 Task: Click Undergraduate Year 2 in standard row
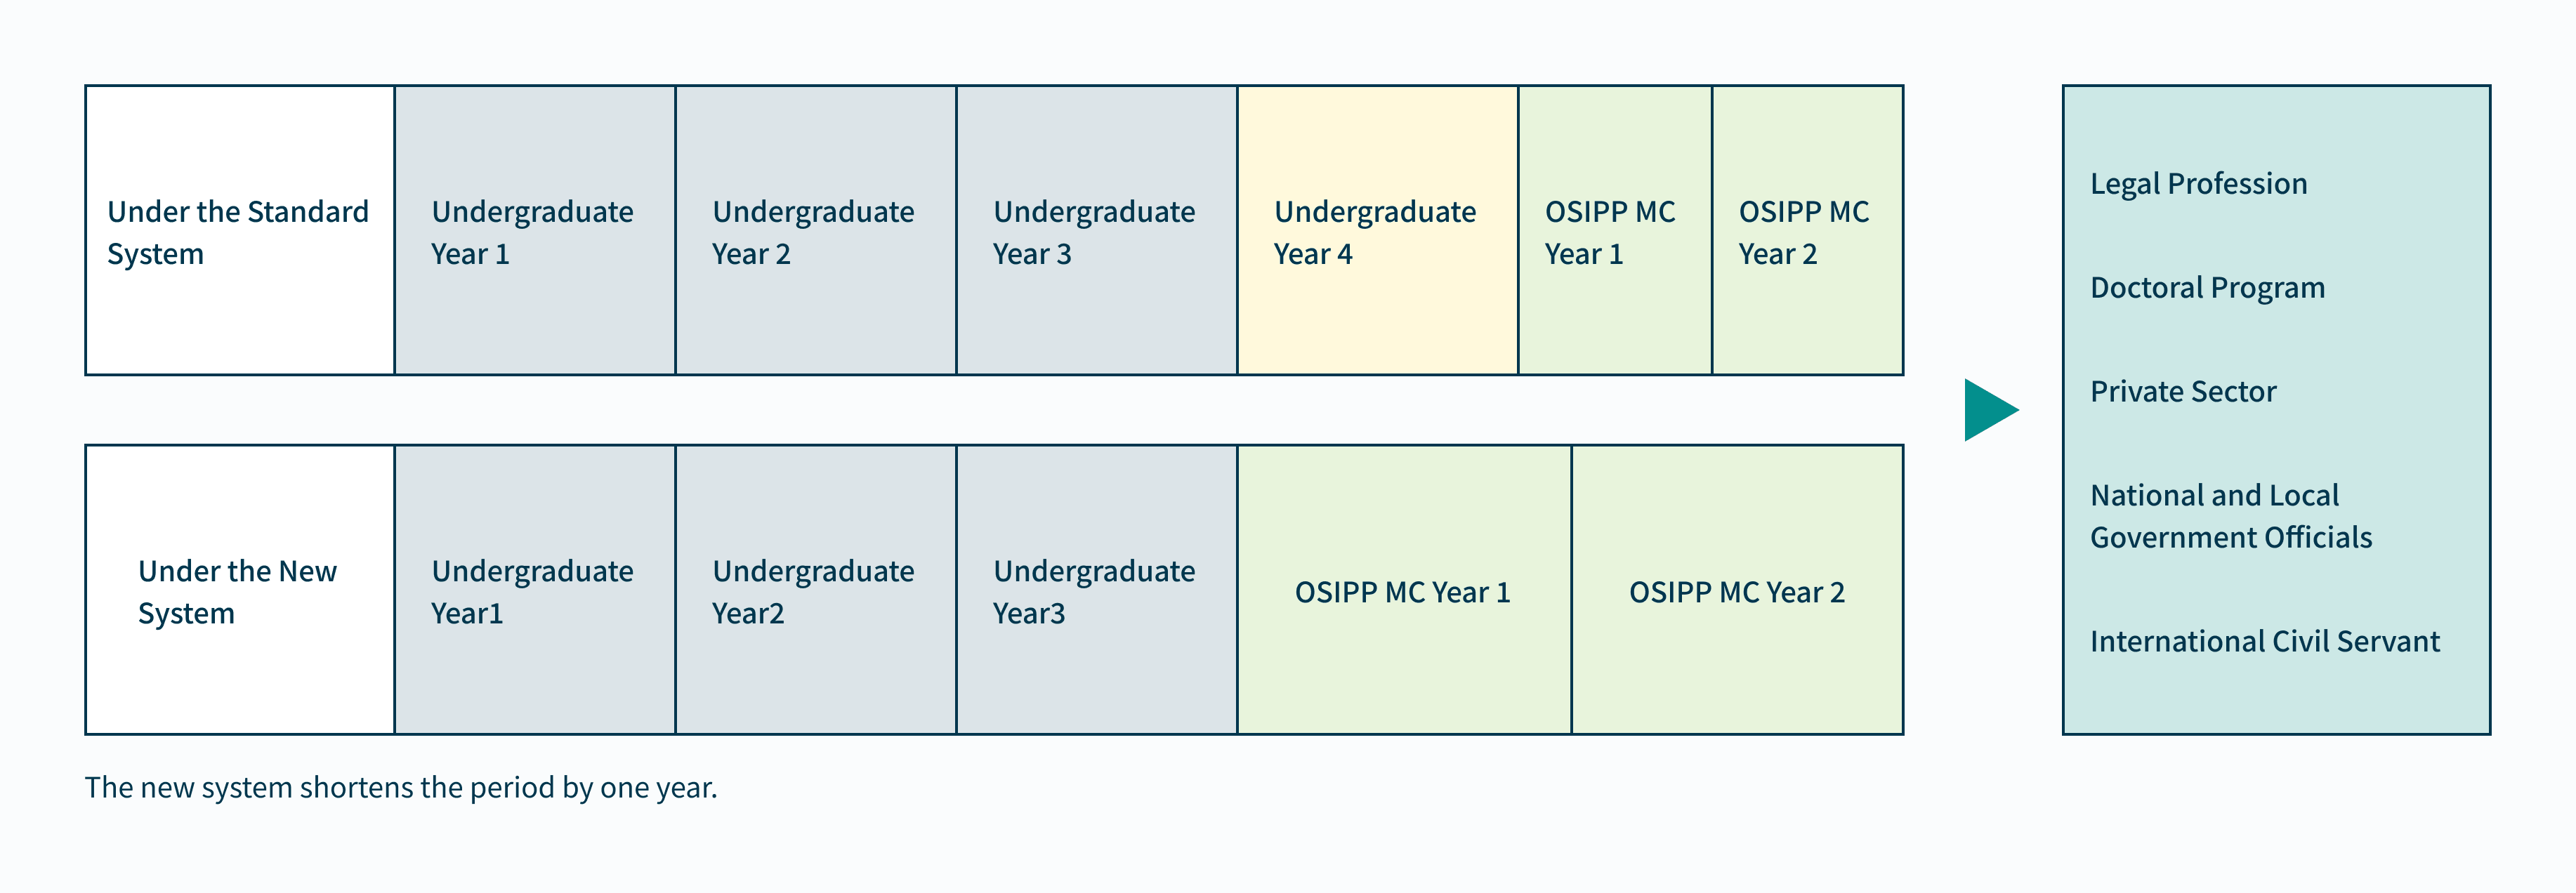(x=815, y=231)
